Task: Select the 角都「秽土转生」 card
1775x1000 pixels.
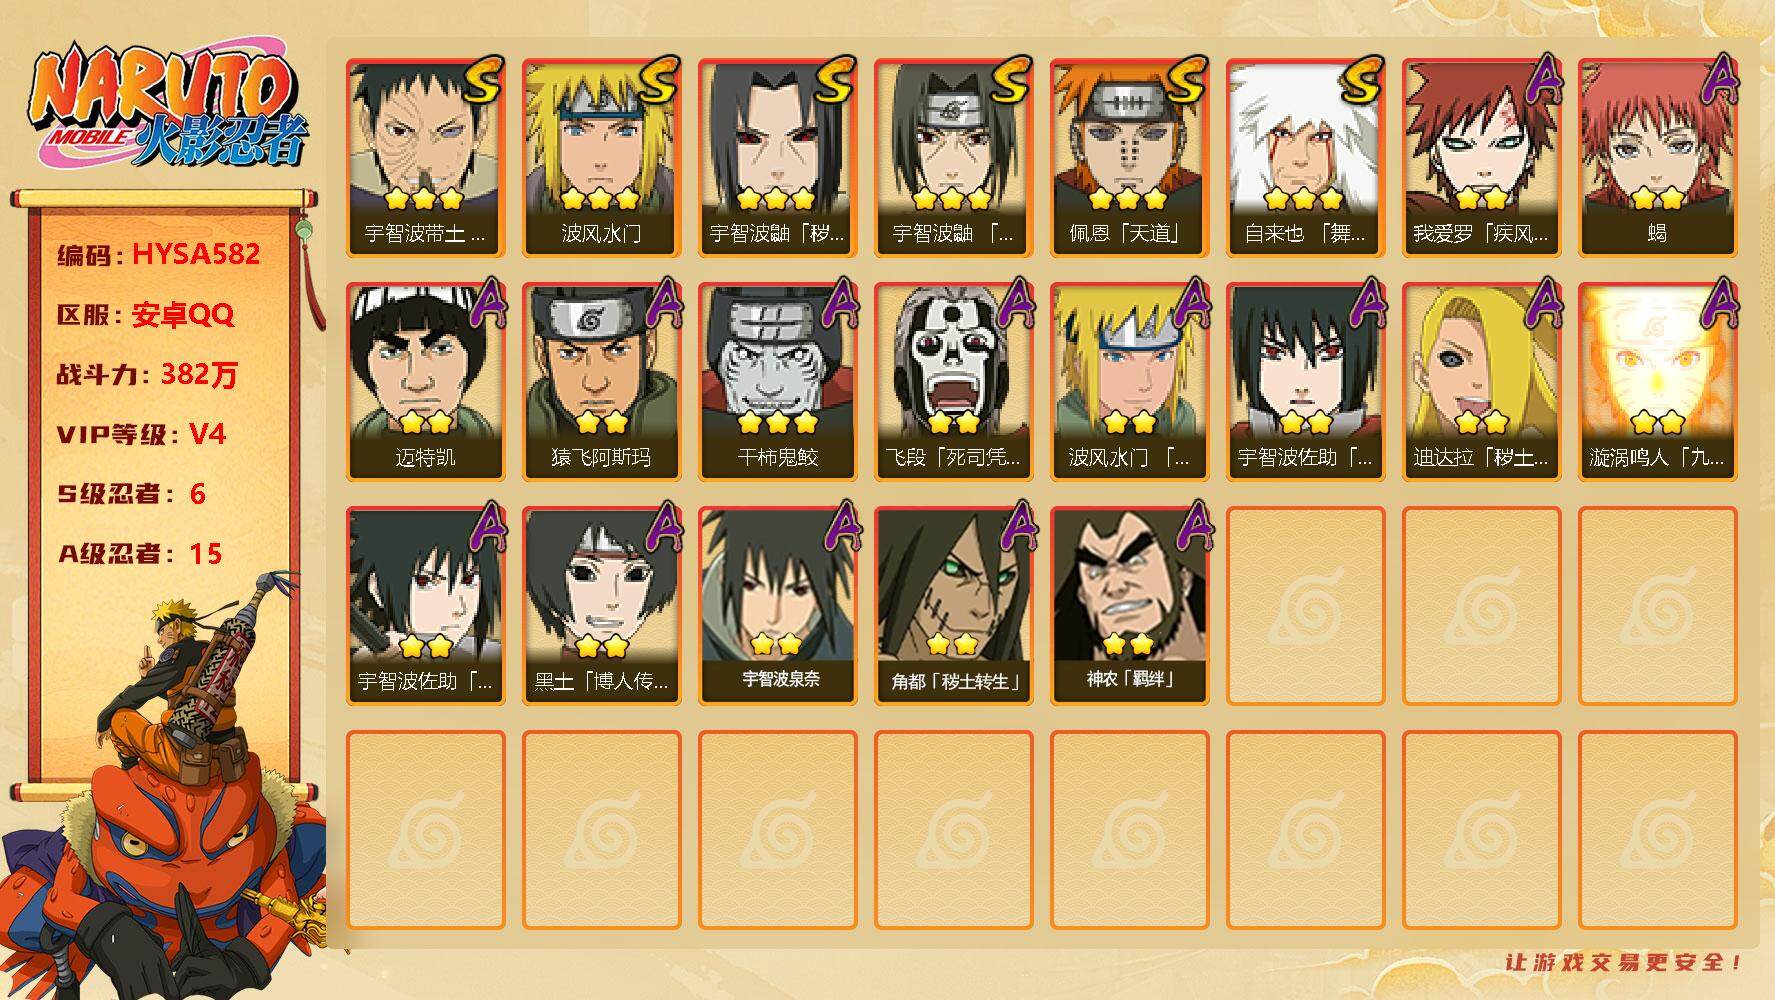Action: [953, 605]
